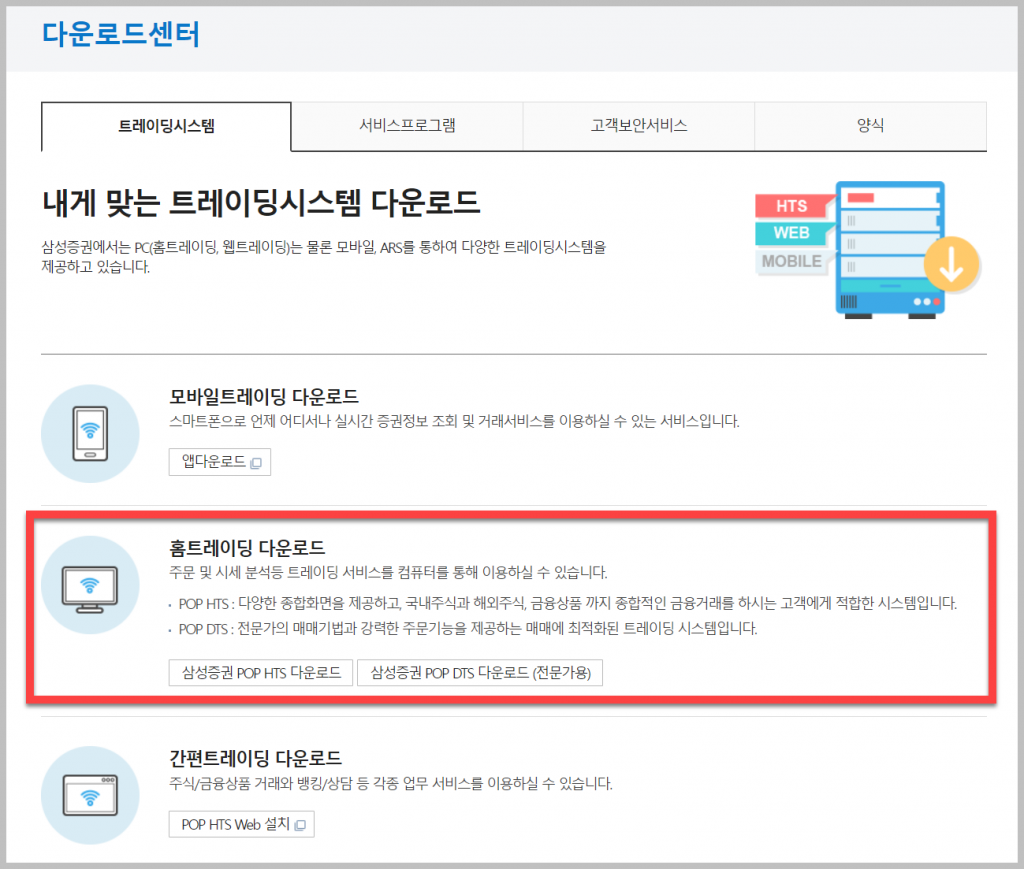This screenshot has height=869, width=1024.
Task: Click the MOBILE label in the illustration
Action: (792, 261)
